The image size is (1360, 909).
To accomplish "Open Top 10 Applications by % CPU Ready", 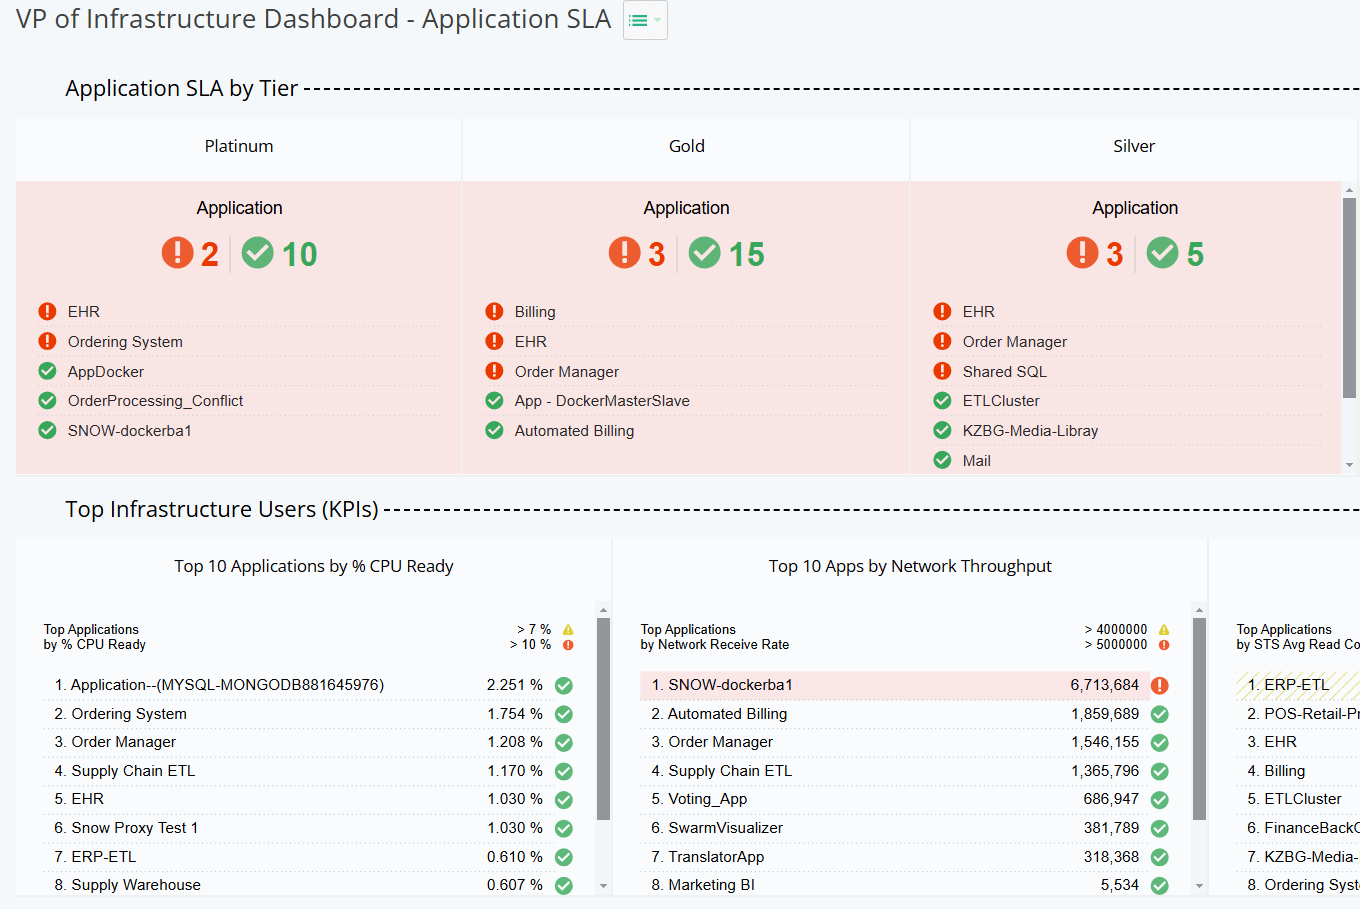I will pos(314,566).
